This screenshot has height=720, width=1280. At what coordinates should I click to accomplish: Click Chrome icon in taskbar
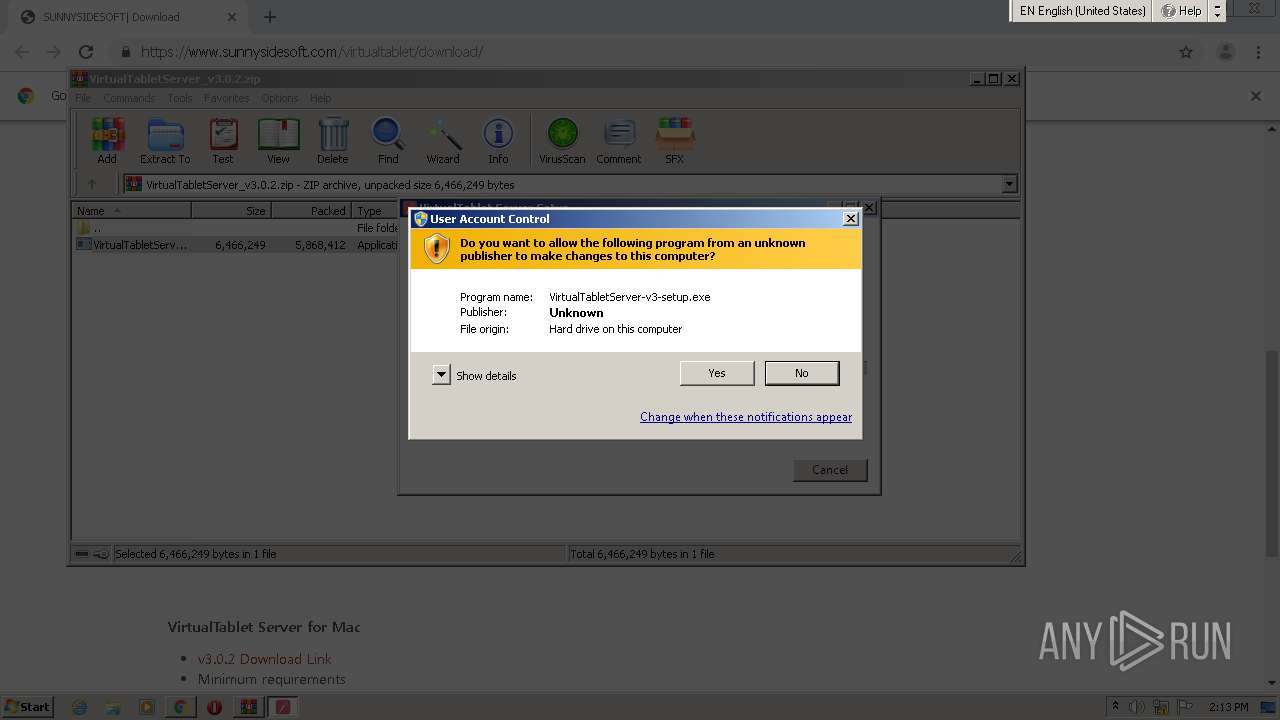(x=180, y=707)
